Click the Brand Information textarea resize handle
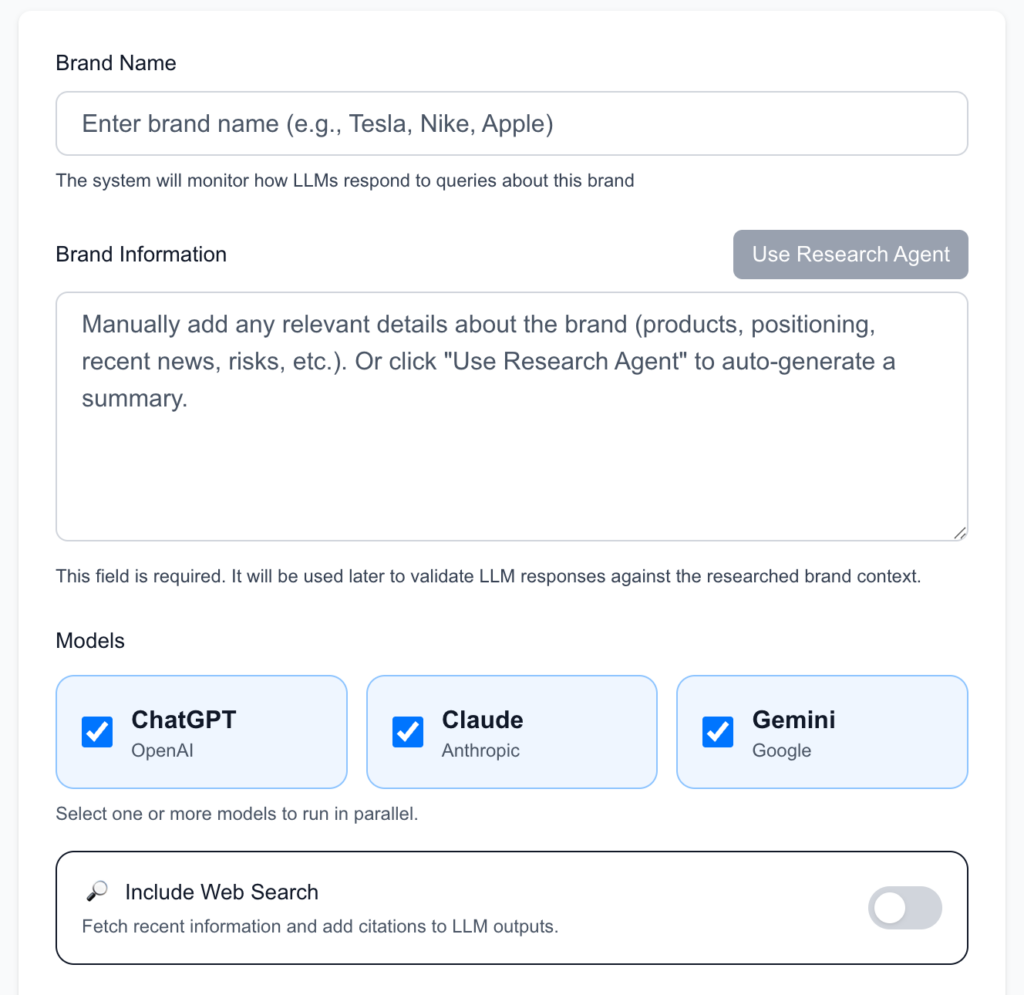Image resolution: width=1024 pixels, height=995 pixels. point(960,534)
